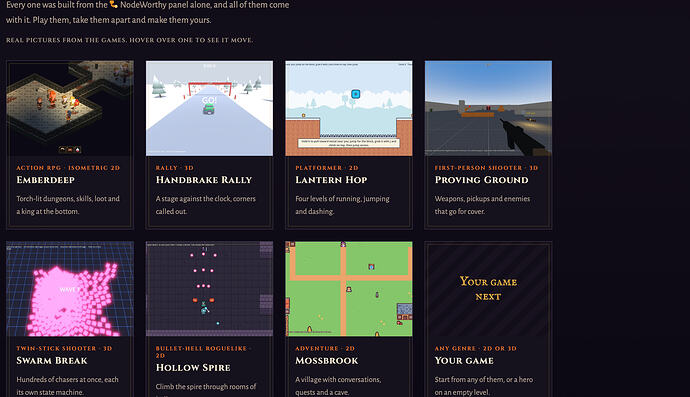Click 'Start from any of them' description
The height and width of the screenshot is (397, 690).
[484, 386]
